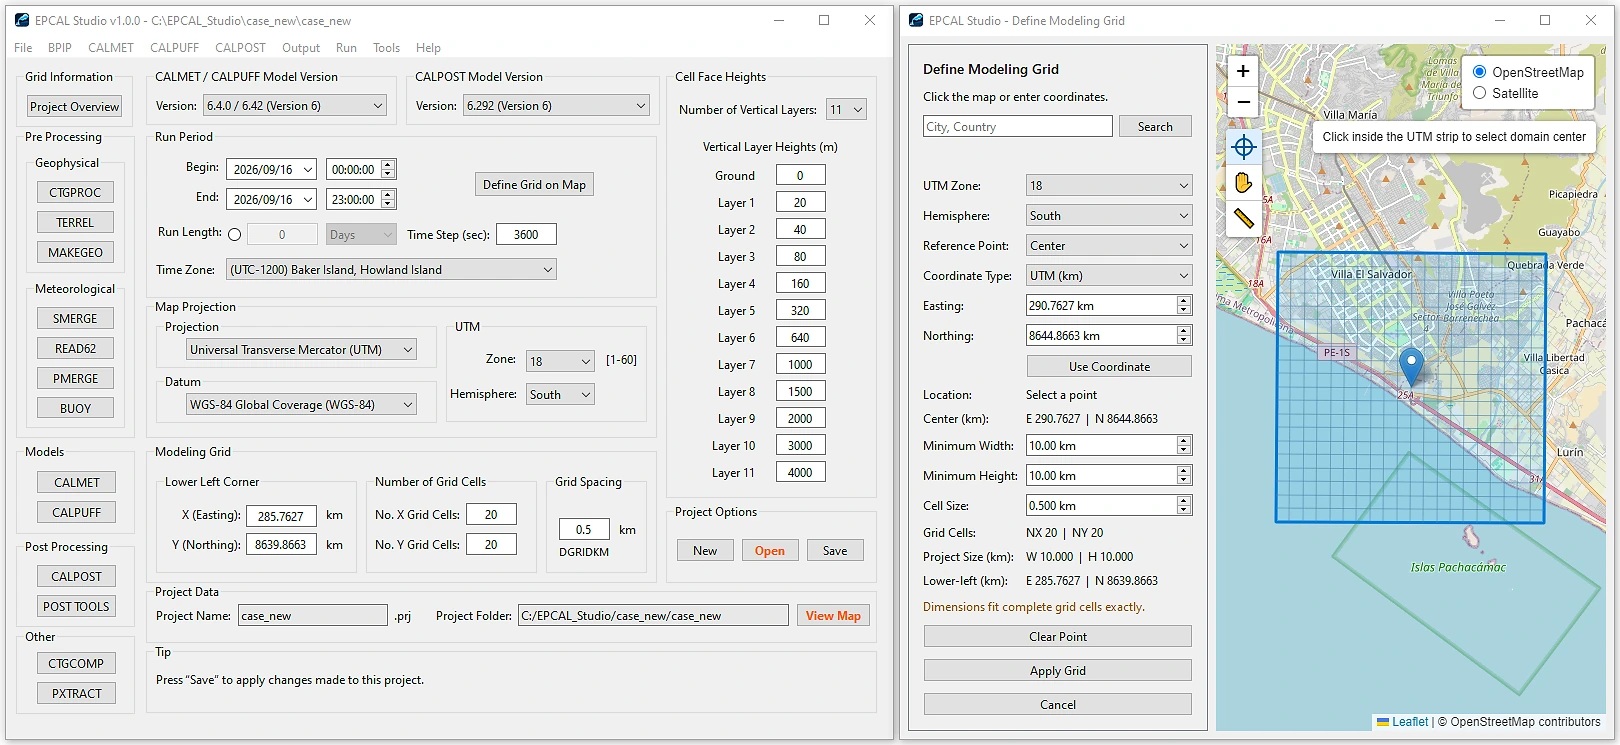Click Define Grid on Map button
The image size is (1620, 745).
pos(534,185)
